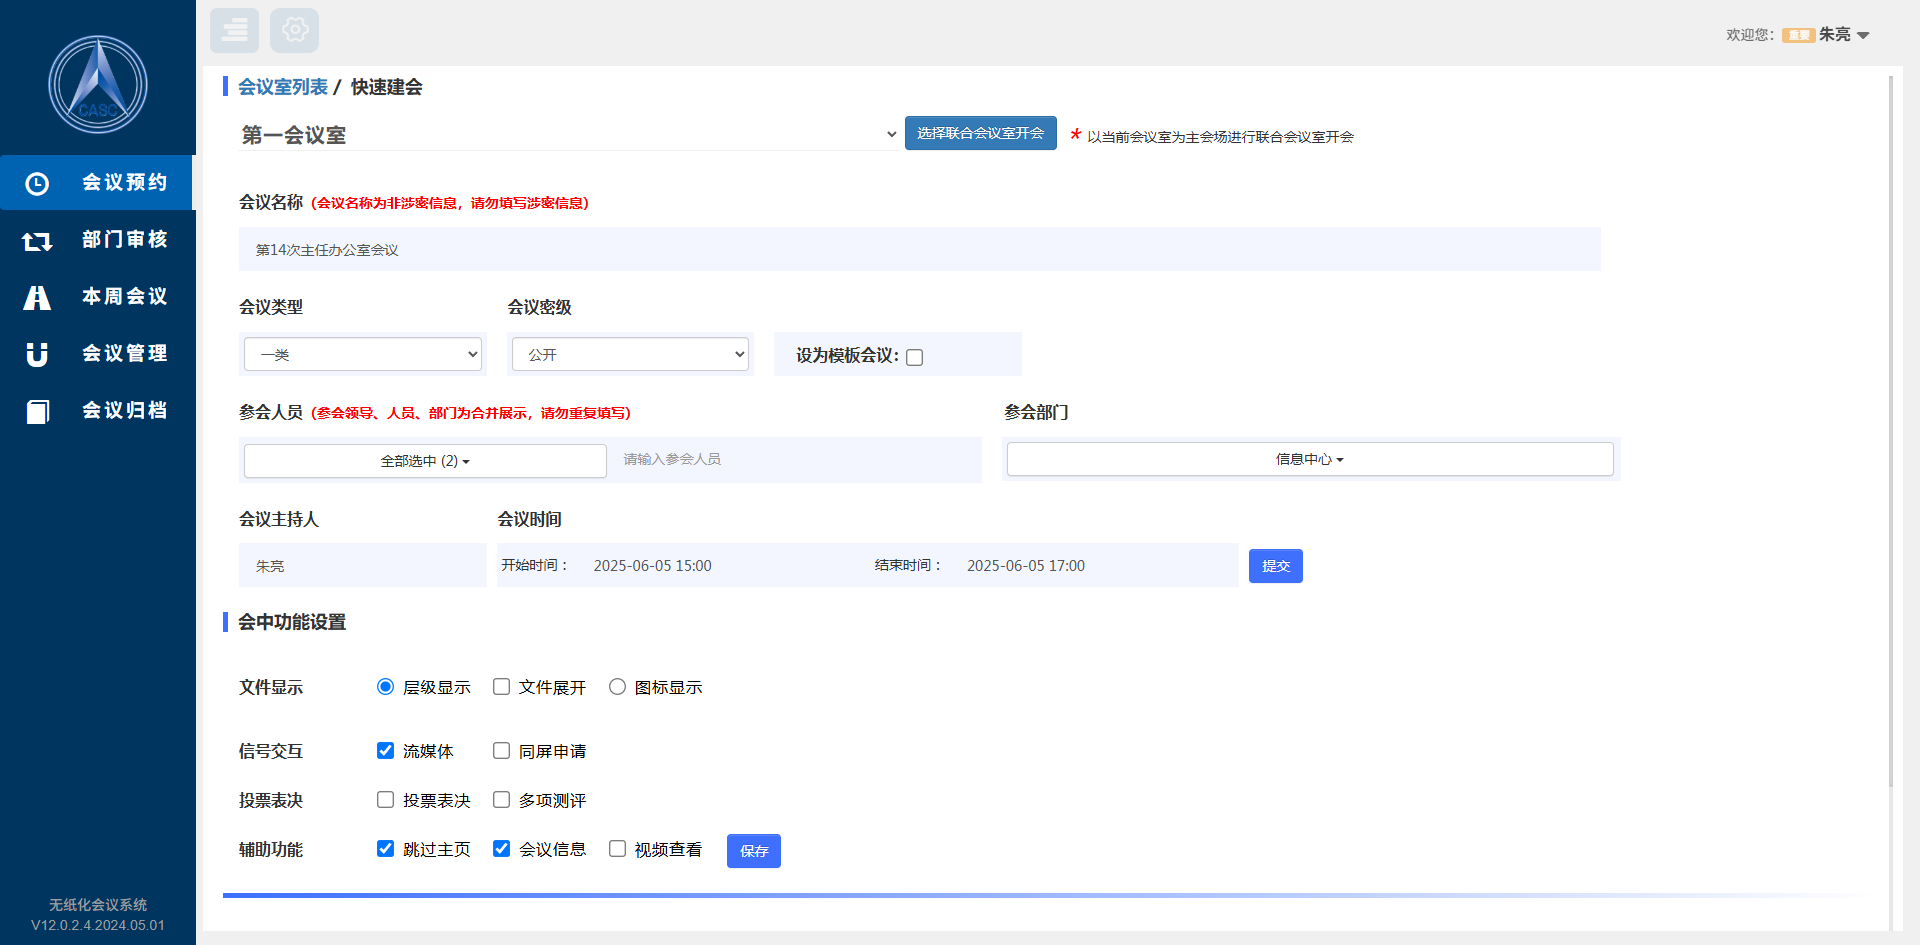The image size is (1920, 945).
Task: Click the 提交 submit button
Action: click(x=1275, y=566)
